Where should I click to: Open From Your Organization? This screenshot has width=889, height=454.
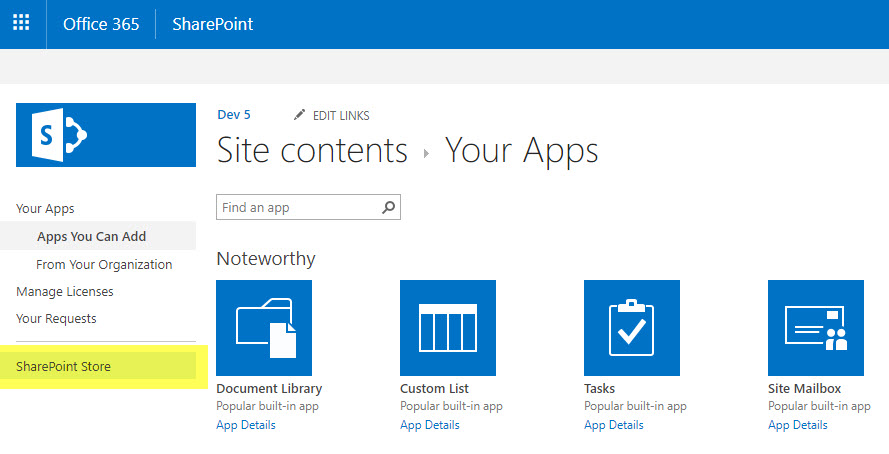pos(104,264)
